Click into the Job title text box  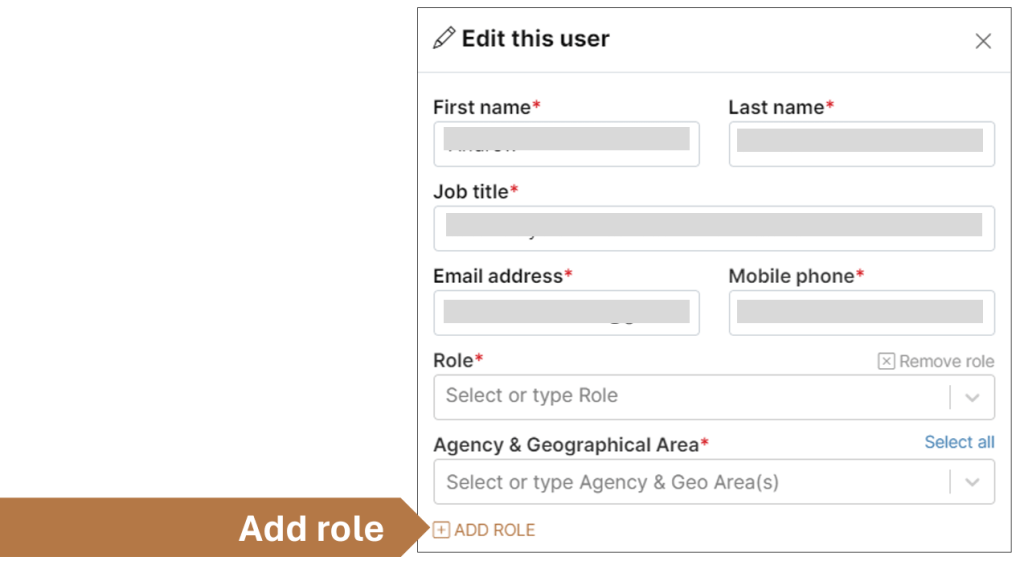pyautogui.click(x=713, y=228)
